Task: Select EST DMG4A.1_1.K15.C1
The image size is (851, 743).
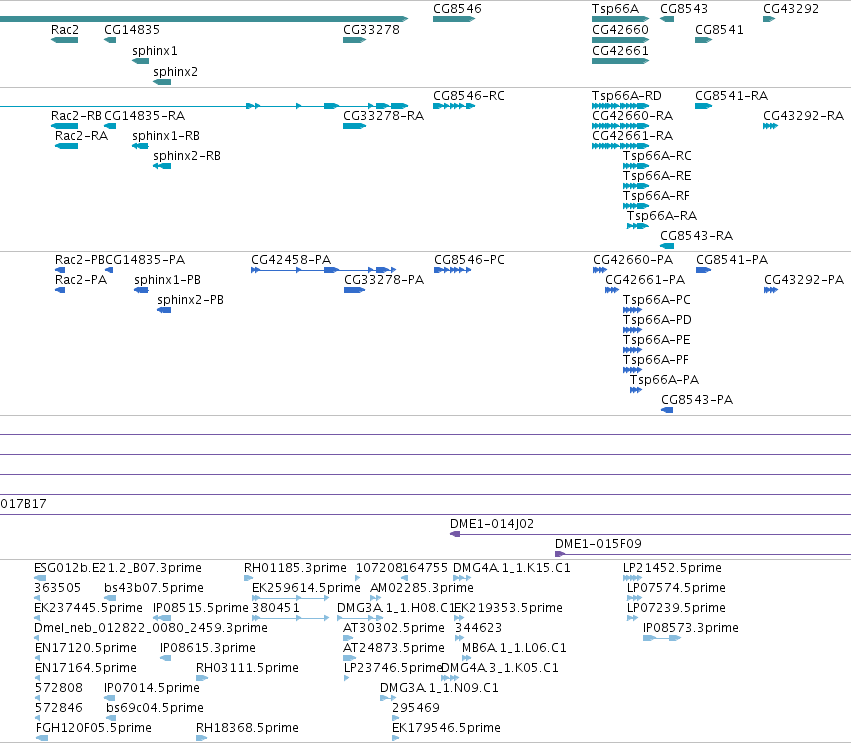Action: (x=461, y=578)
